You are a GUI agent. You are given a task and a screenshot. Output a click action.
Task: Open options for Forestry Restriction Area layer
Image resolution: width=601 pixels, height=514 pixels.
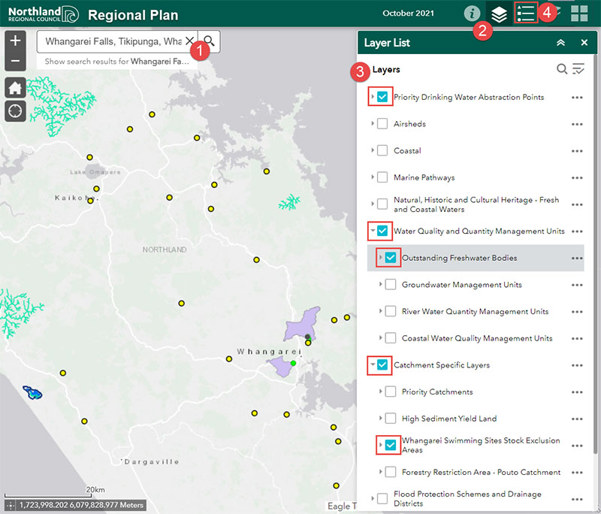point(577,473)
